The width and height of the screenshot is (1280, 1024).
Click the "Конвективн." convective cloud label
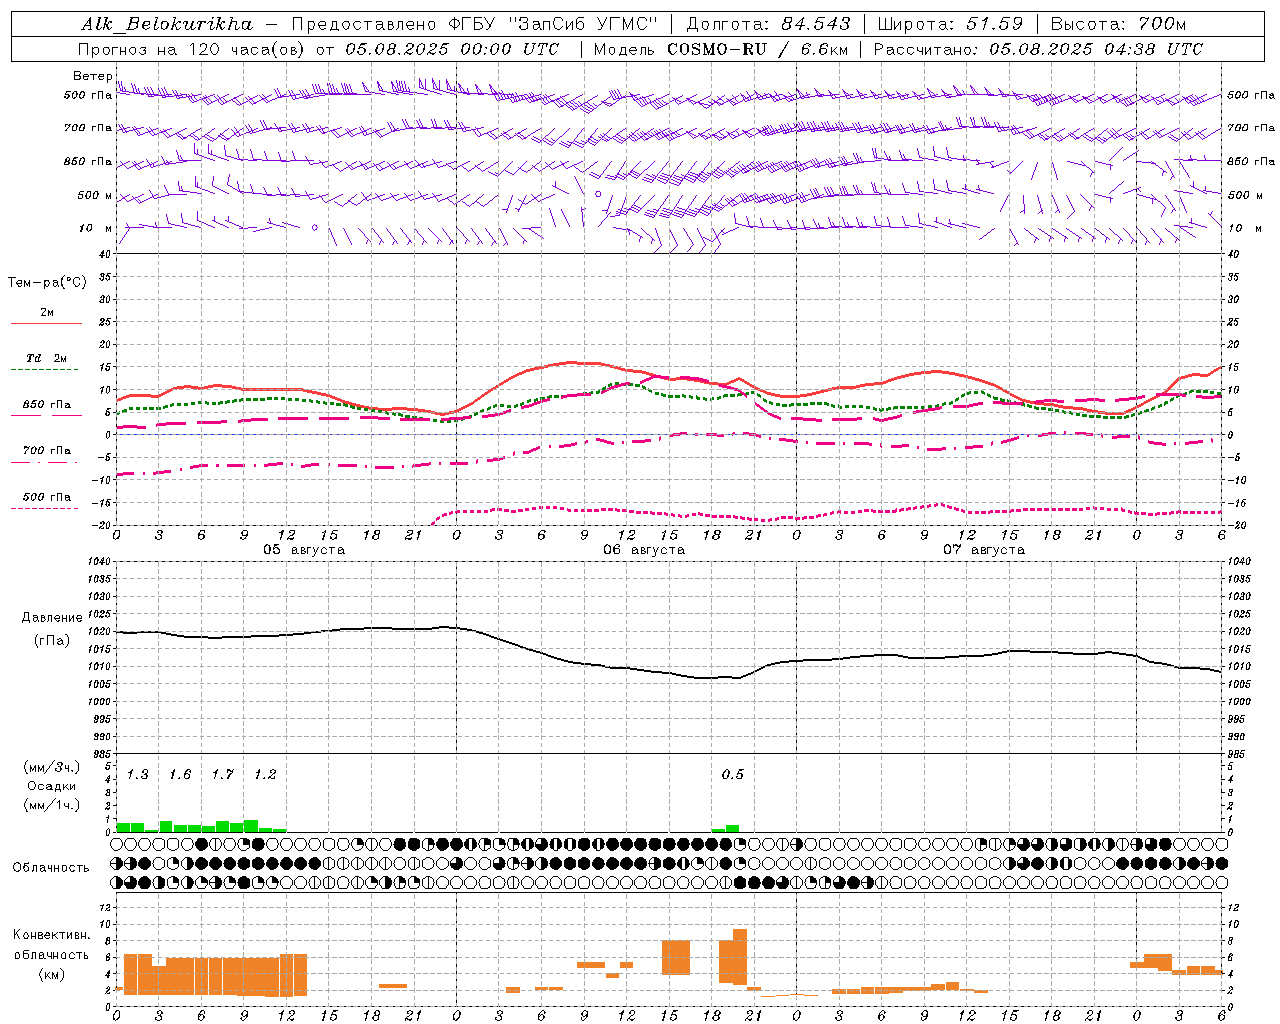click(51, 935)
